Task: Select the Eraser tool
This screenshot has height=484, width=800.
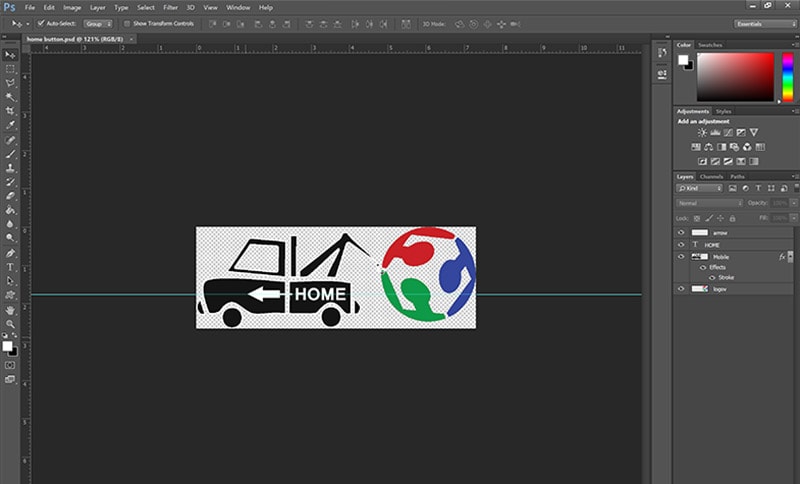Action: click(10, 196)
